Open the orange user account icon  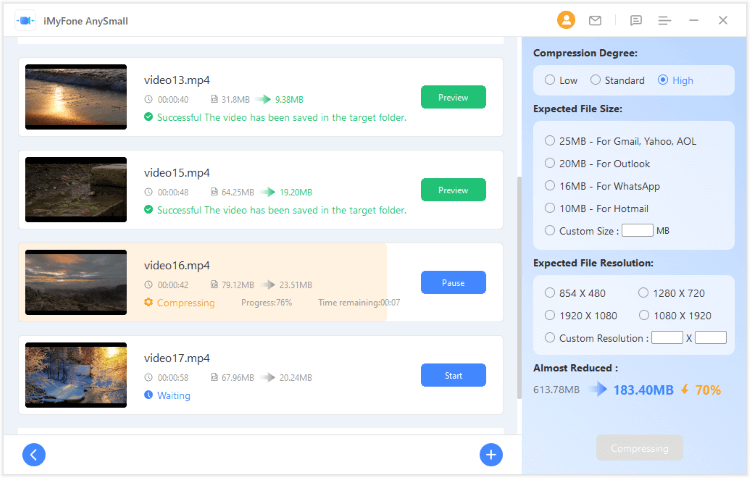tap(566, 20)
